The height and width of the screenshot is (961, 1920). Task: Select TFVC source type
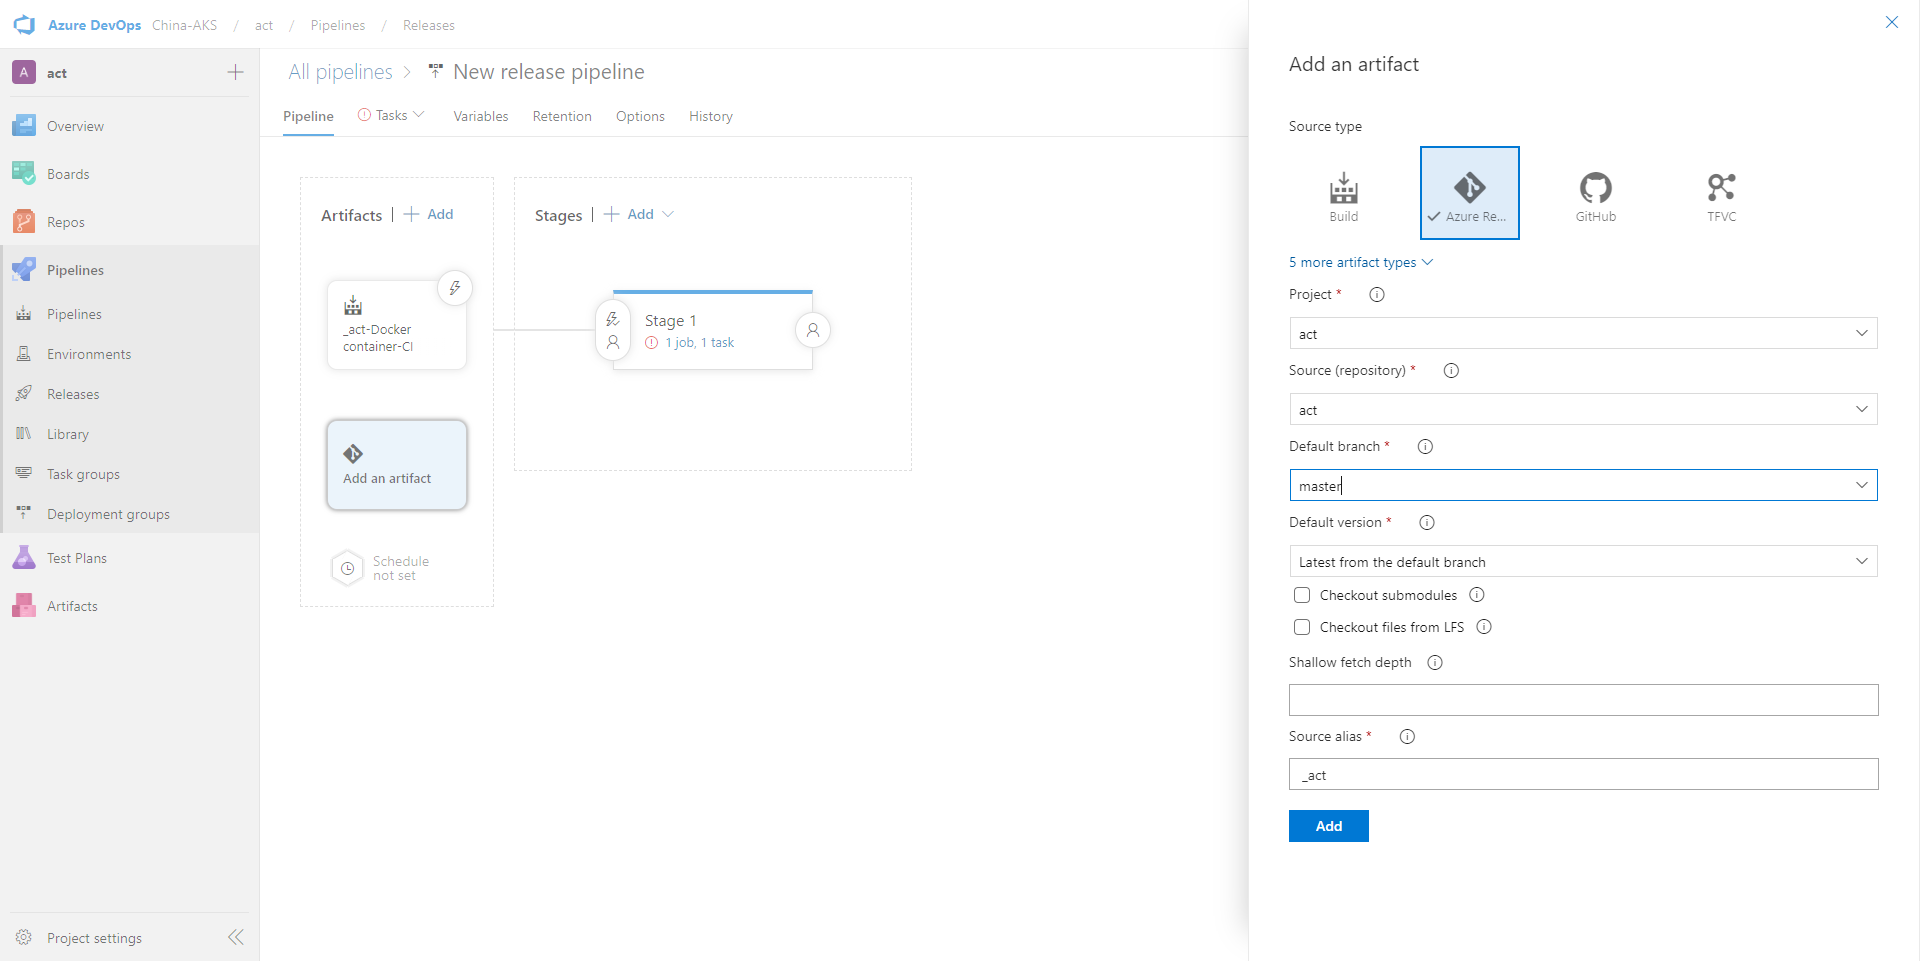pos(1722,194)
